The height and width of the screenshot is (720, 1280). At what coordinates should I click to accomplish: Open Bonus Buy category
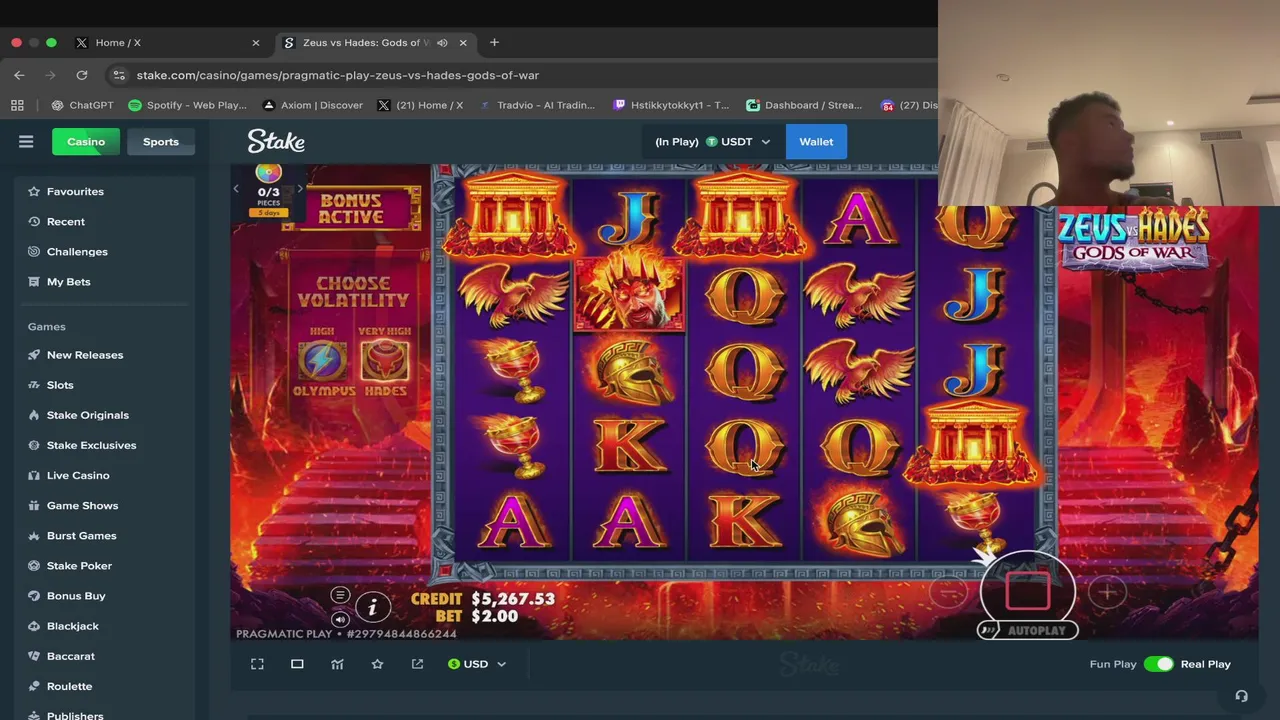point(76,595)
